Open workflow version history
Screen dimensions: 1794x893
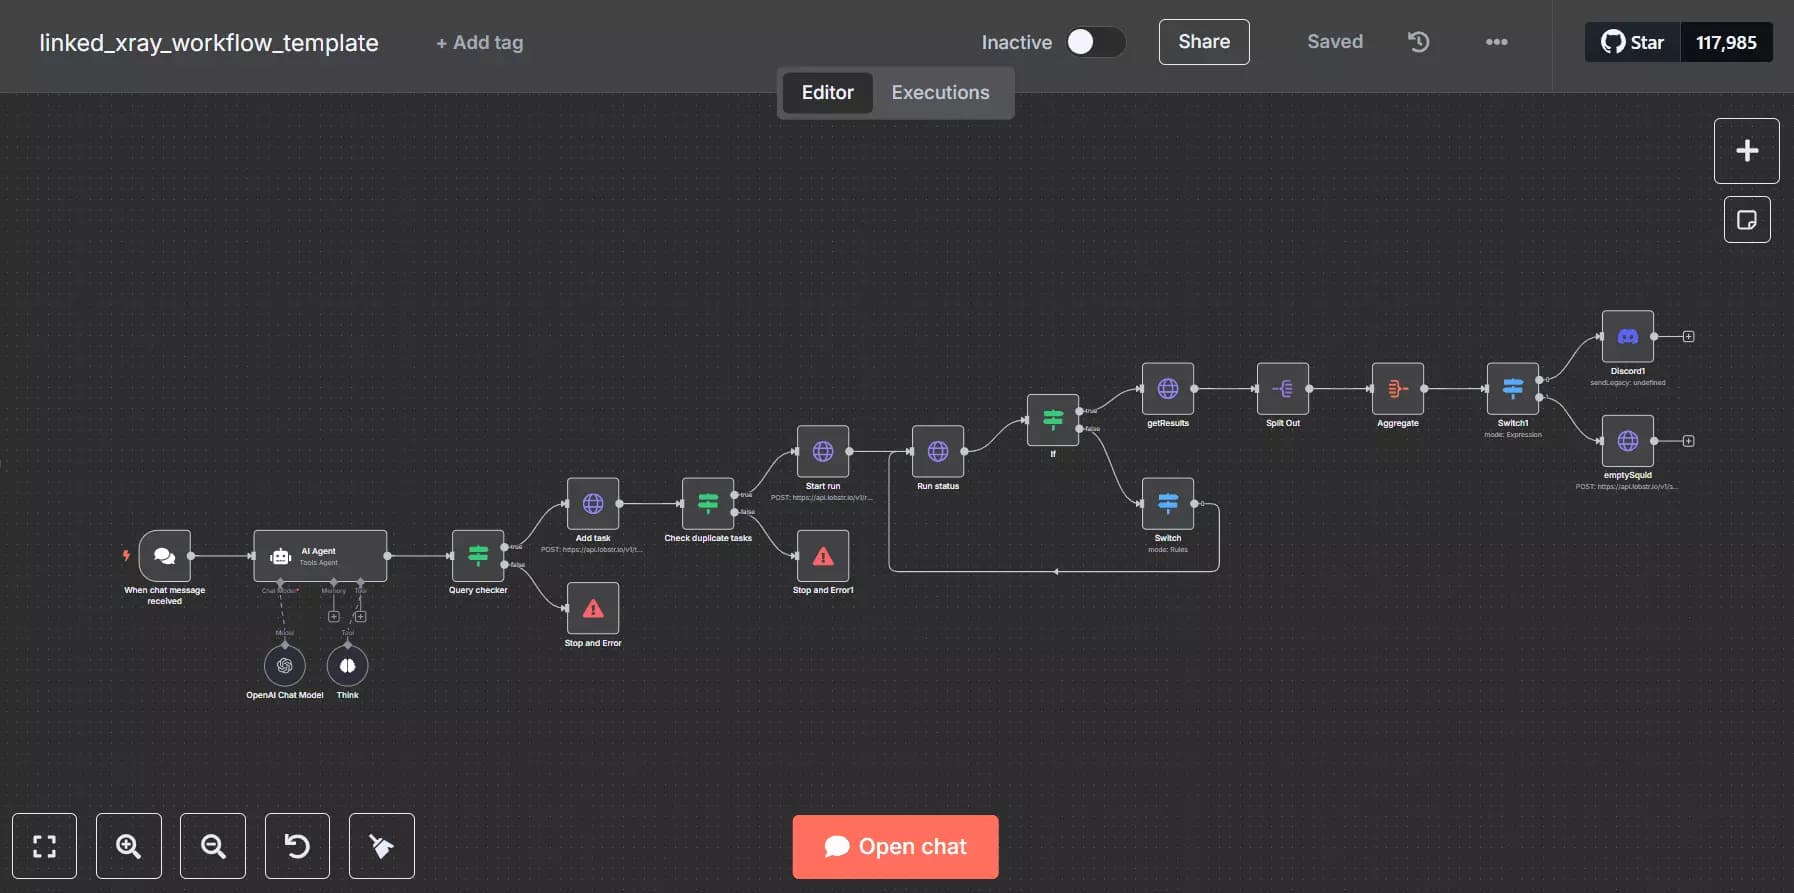click(1419, 42)
